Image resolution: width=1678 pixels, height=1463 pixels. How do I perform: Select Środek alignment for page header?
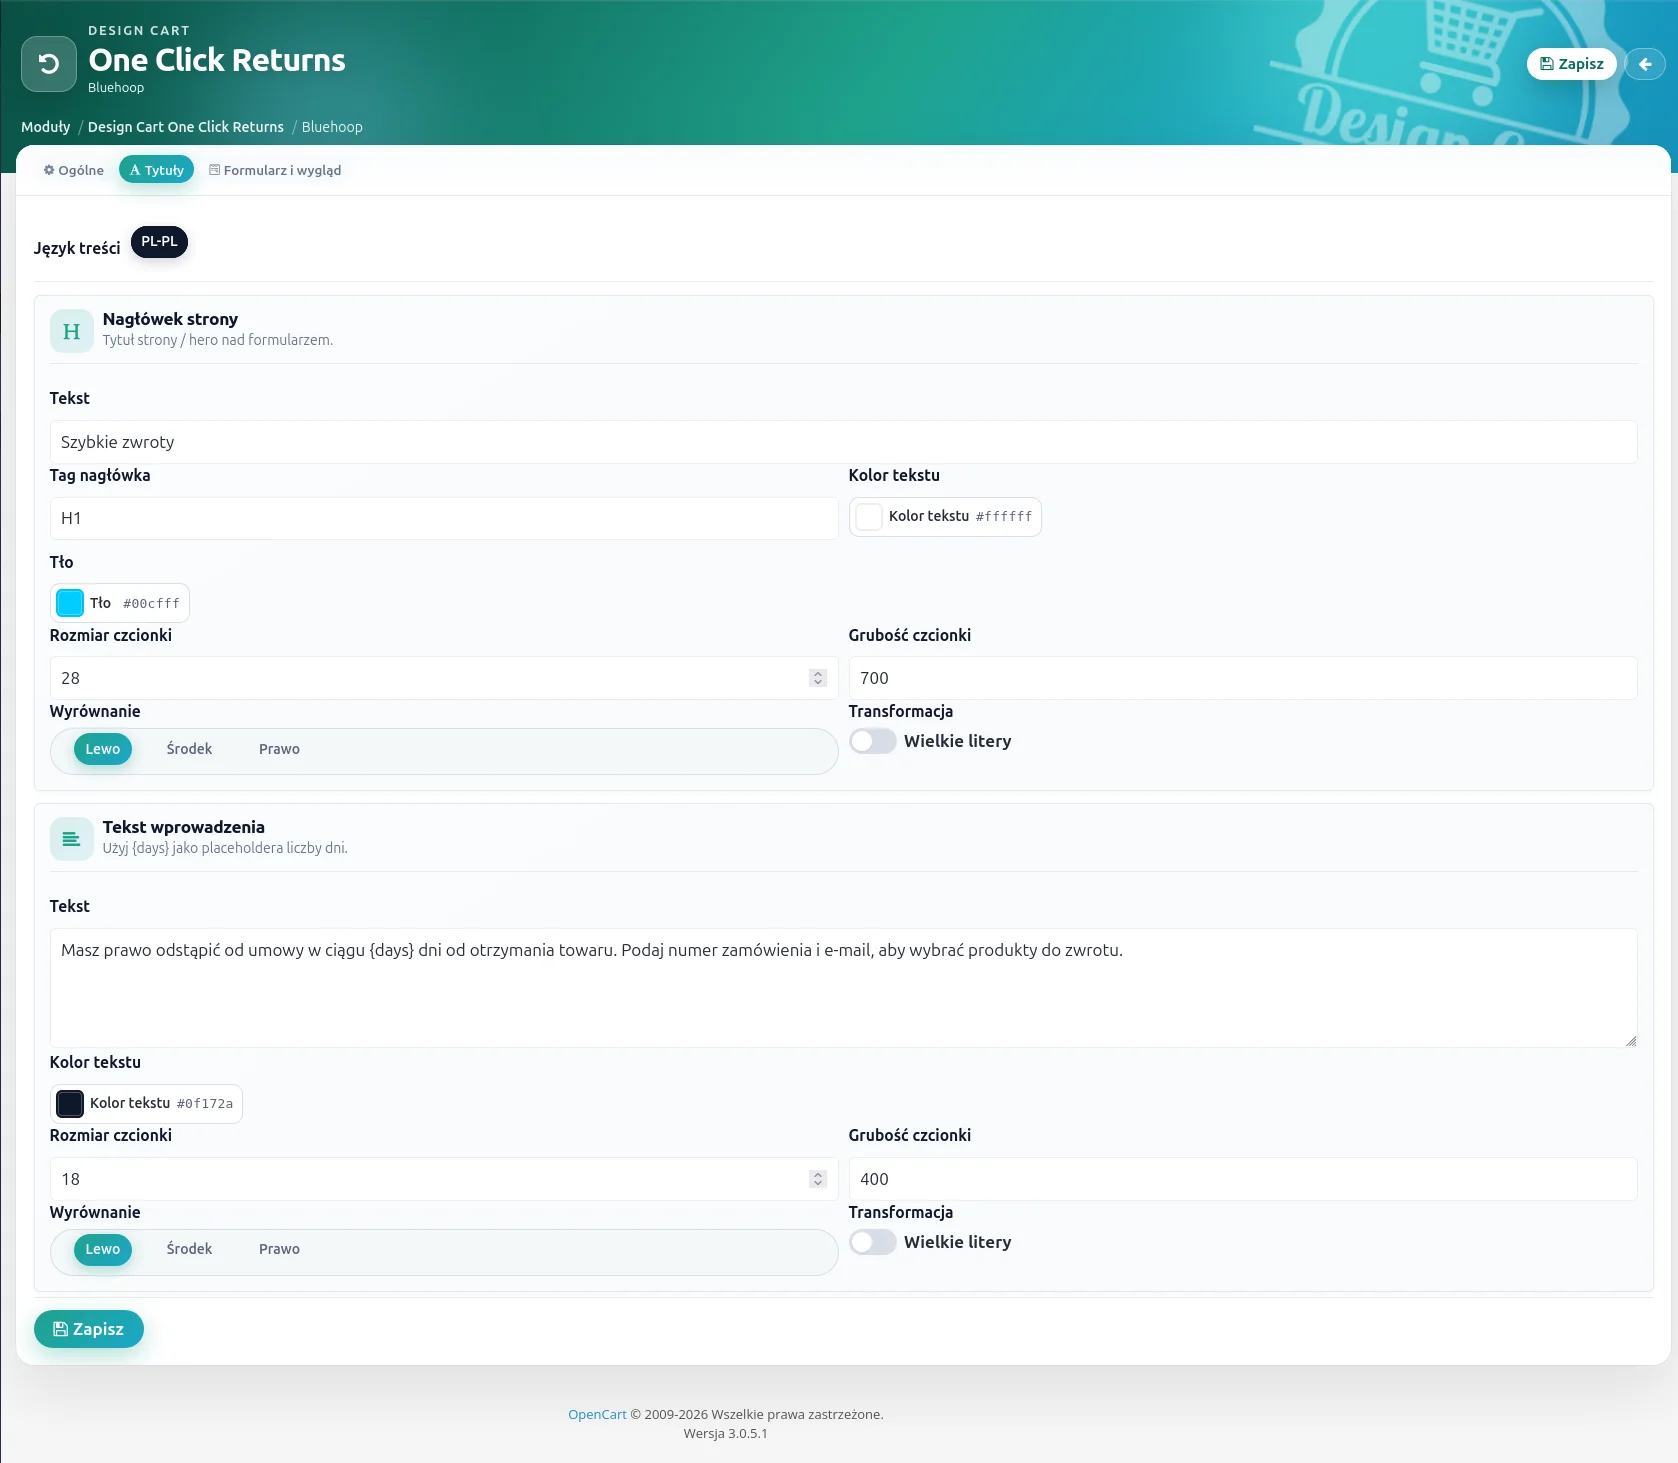pyautogui.click(x=189, y=749)
